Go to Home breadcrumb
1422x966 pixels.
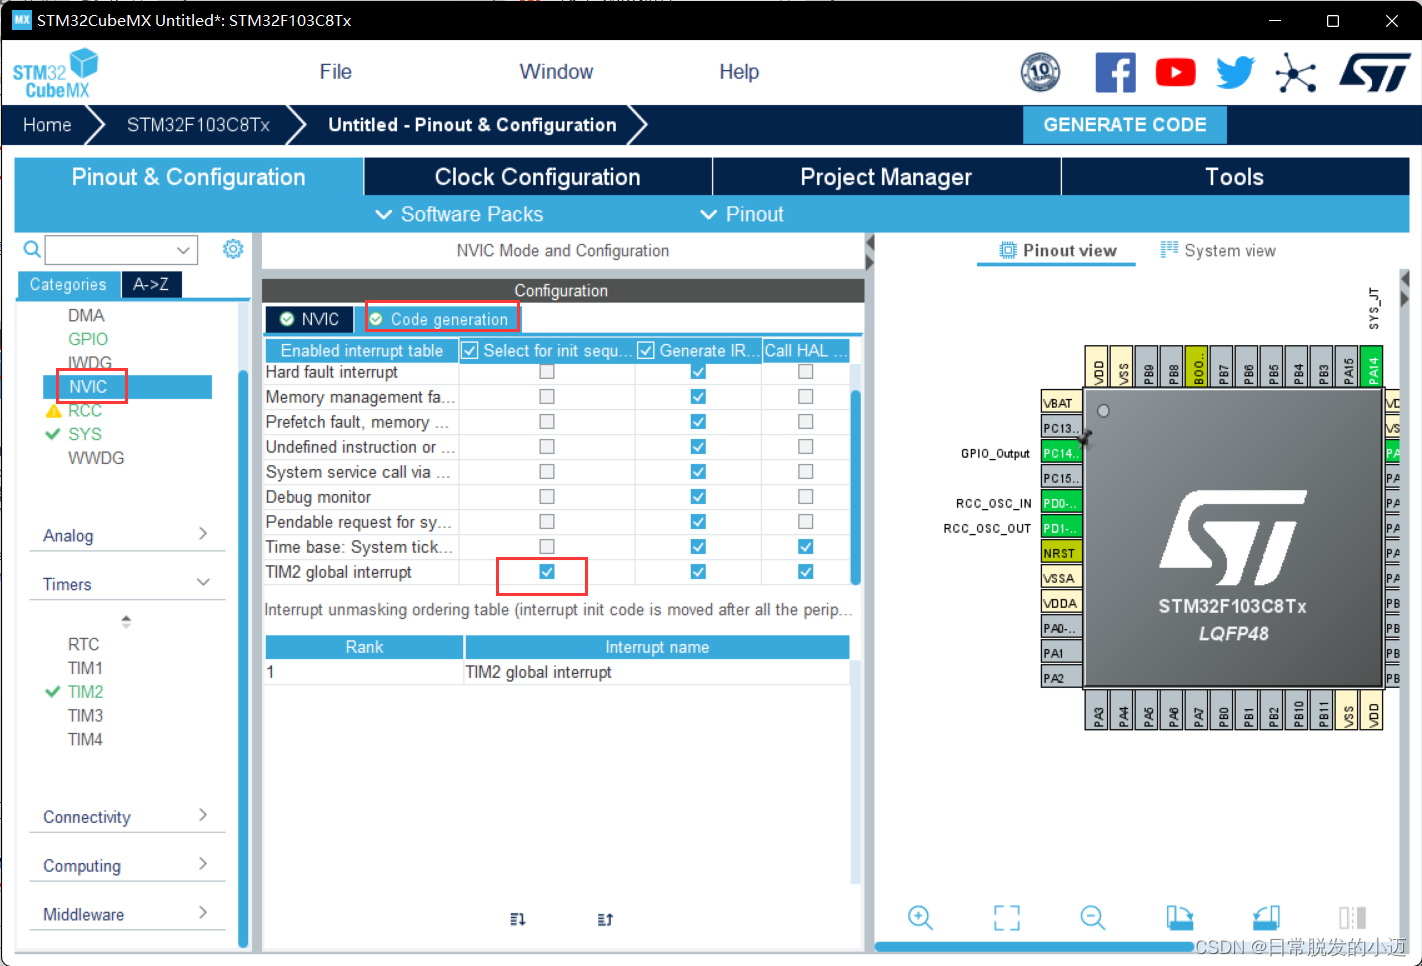point(47,125)
